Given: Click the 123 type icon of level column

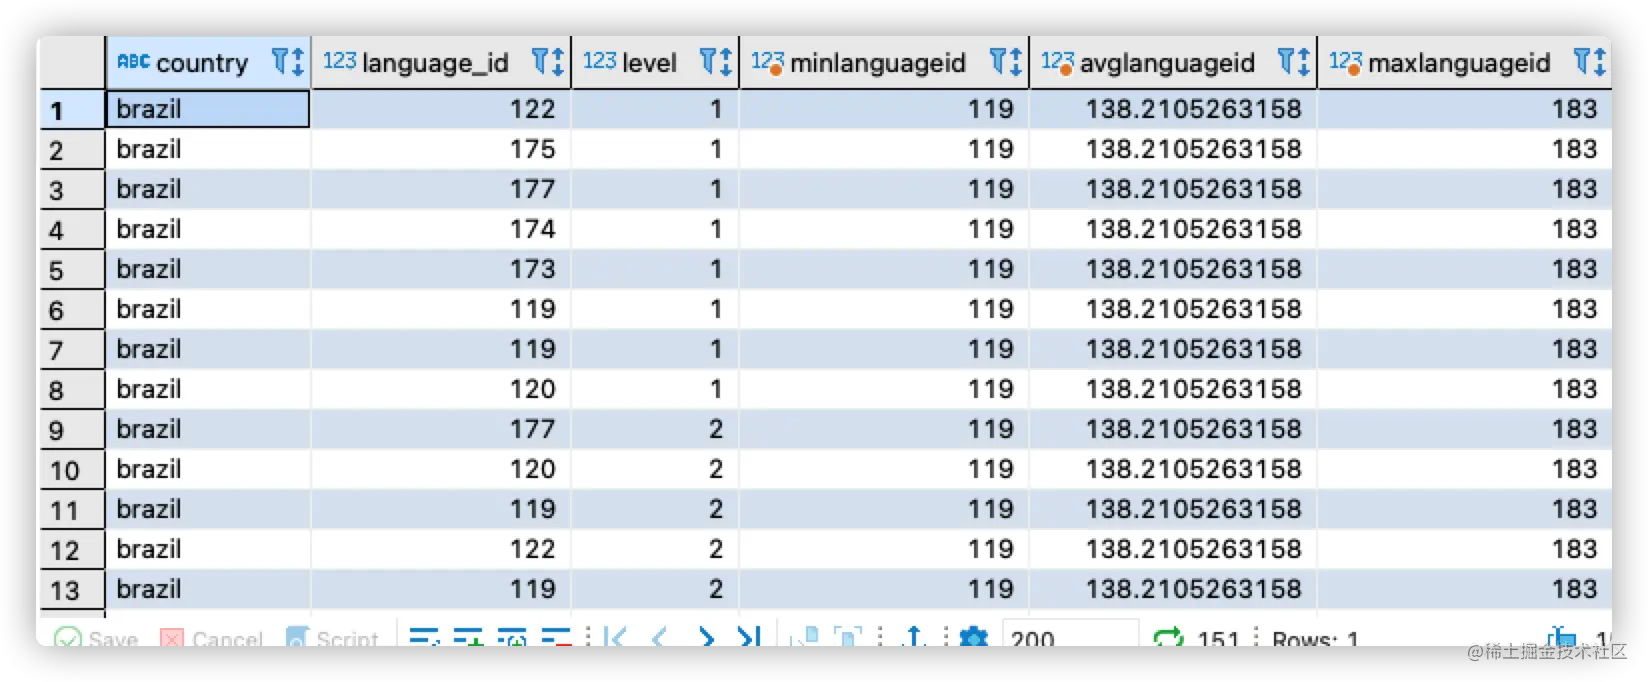Looking at the screenshot, I should tap(599, 61).
